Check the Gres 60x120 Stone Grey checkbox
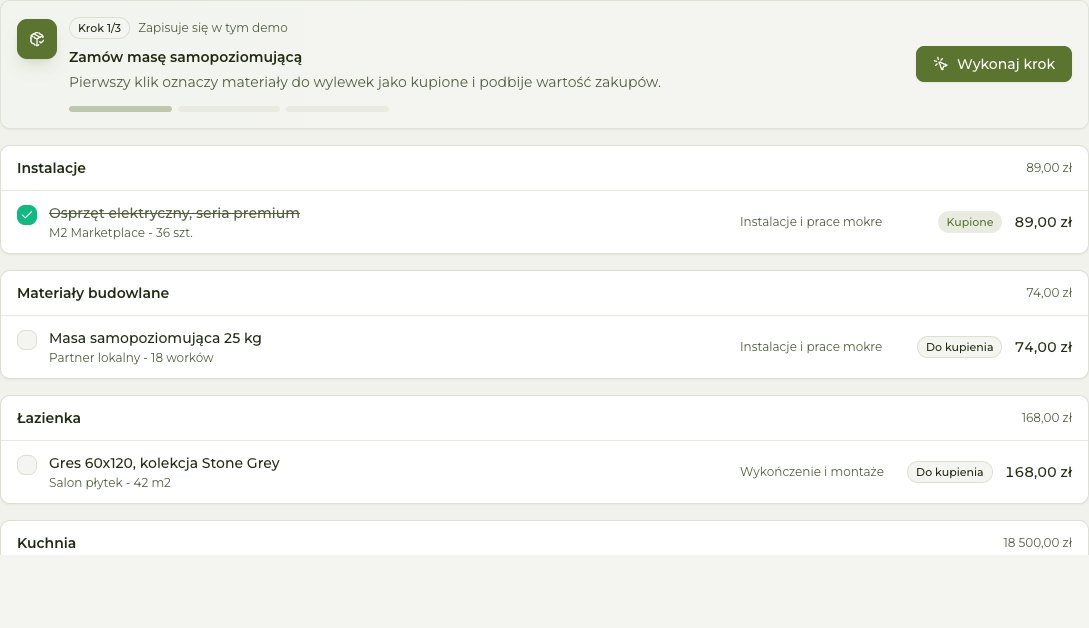Image resolution: width=1089 pixels, height=628 pixels. [x=27, y=465]
